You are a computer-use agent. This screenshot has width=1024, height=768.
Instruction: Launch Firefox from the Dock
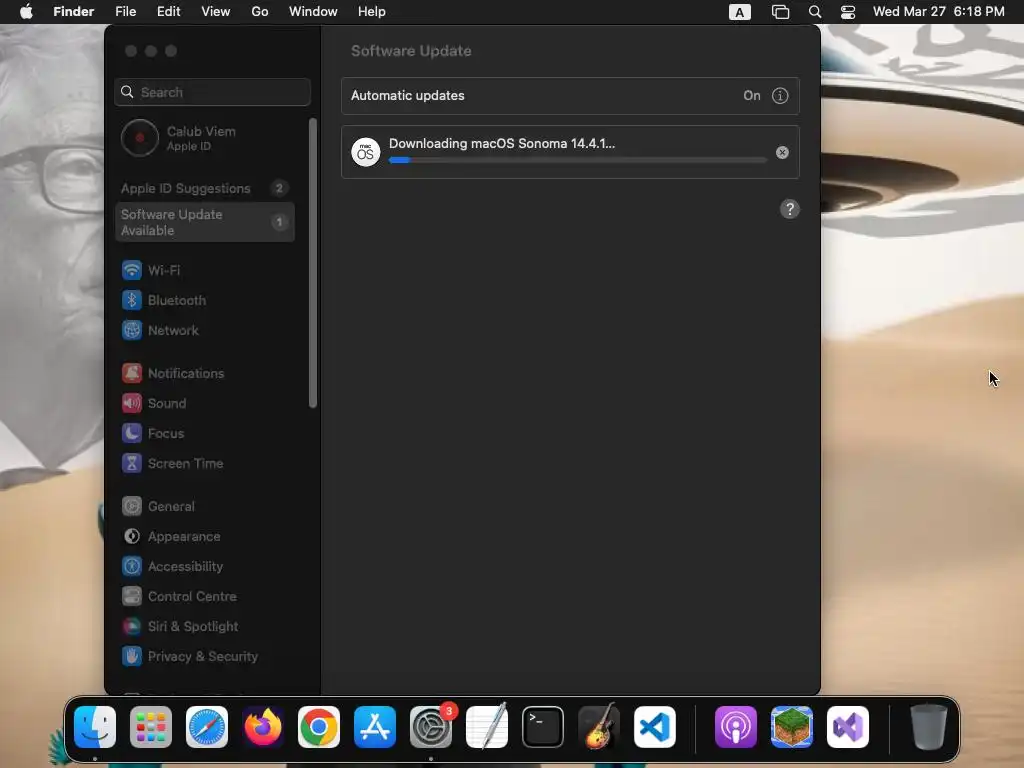point(263,727)
